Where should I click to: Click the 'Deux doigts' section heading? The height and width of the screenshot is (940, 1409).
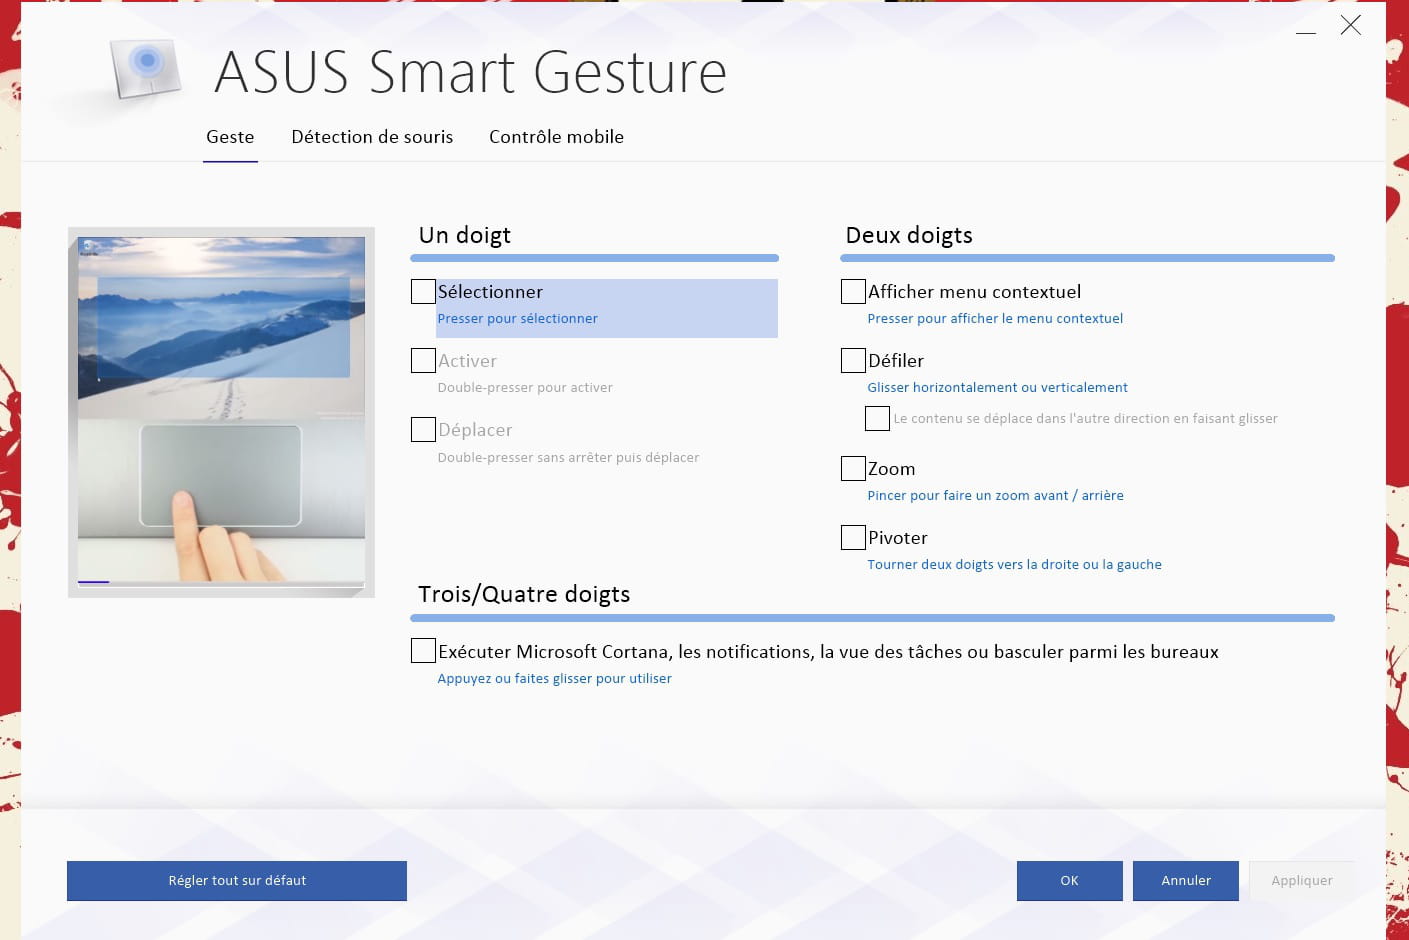[x=909, y=235]
